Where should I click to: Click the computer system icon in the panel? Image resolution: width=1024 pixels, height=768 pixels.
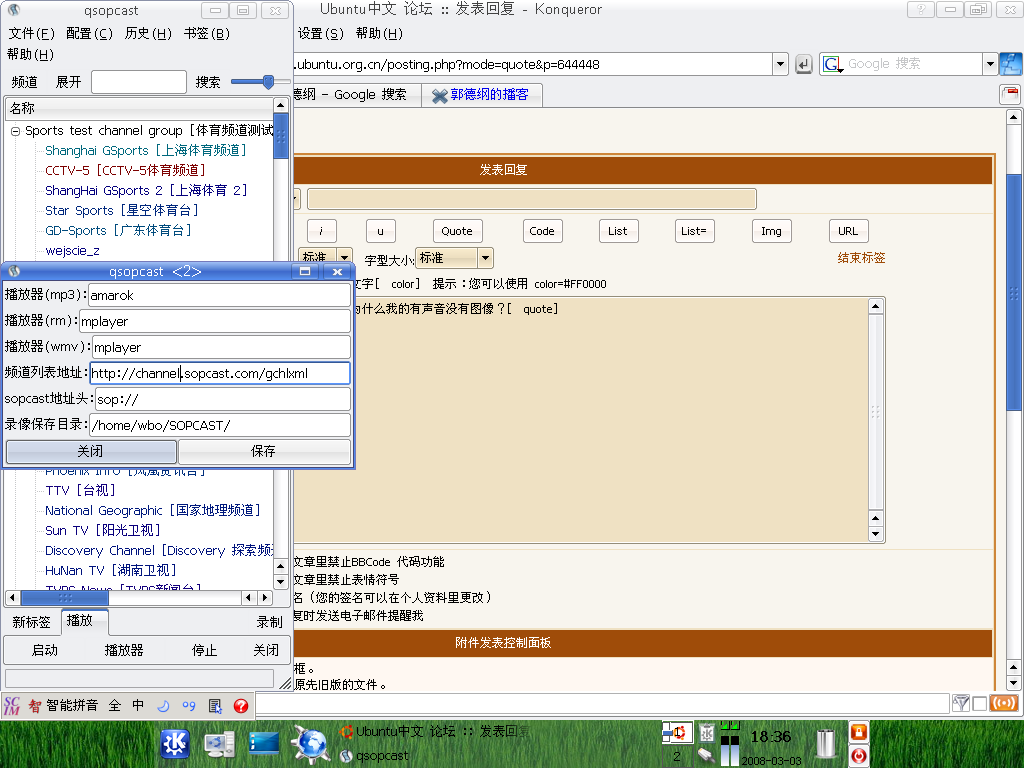[x=219, y=744]
